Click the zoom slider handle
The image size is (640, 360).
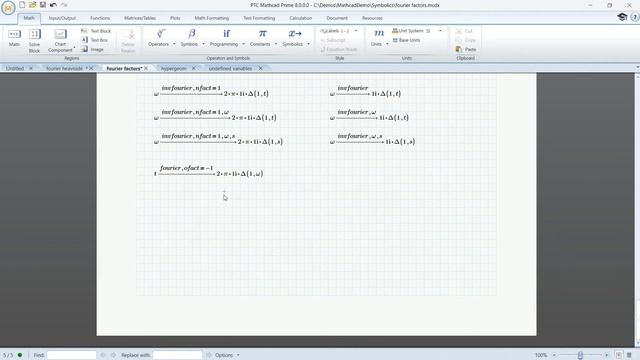click(x=580, y=356)
